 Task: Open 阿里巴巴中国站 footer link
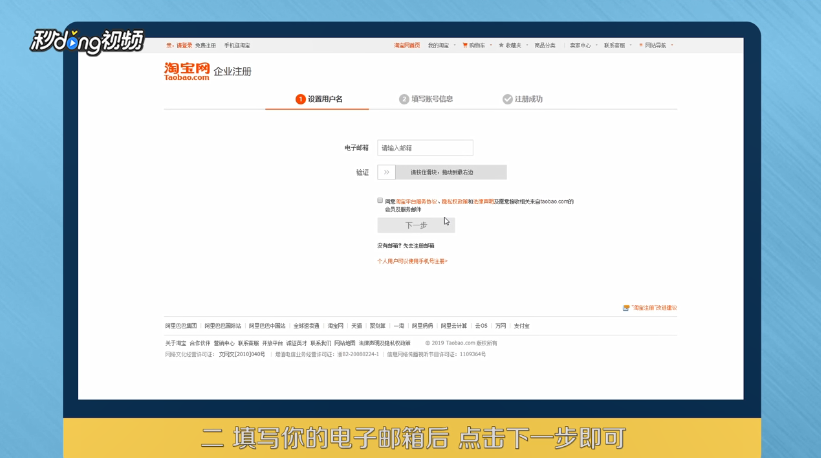click(x=267, y=326)
